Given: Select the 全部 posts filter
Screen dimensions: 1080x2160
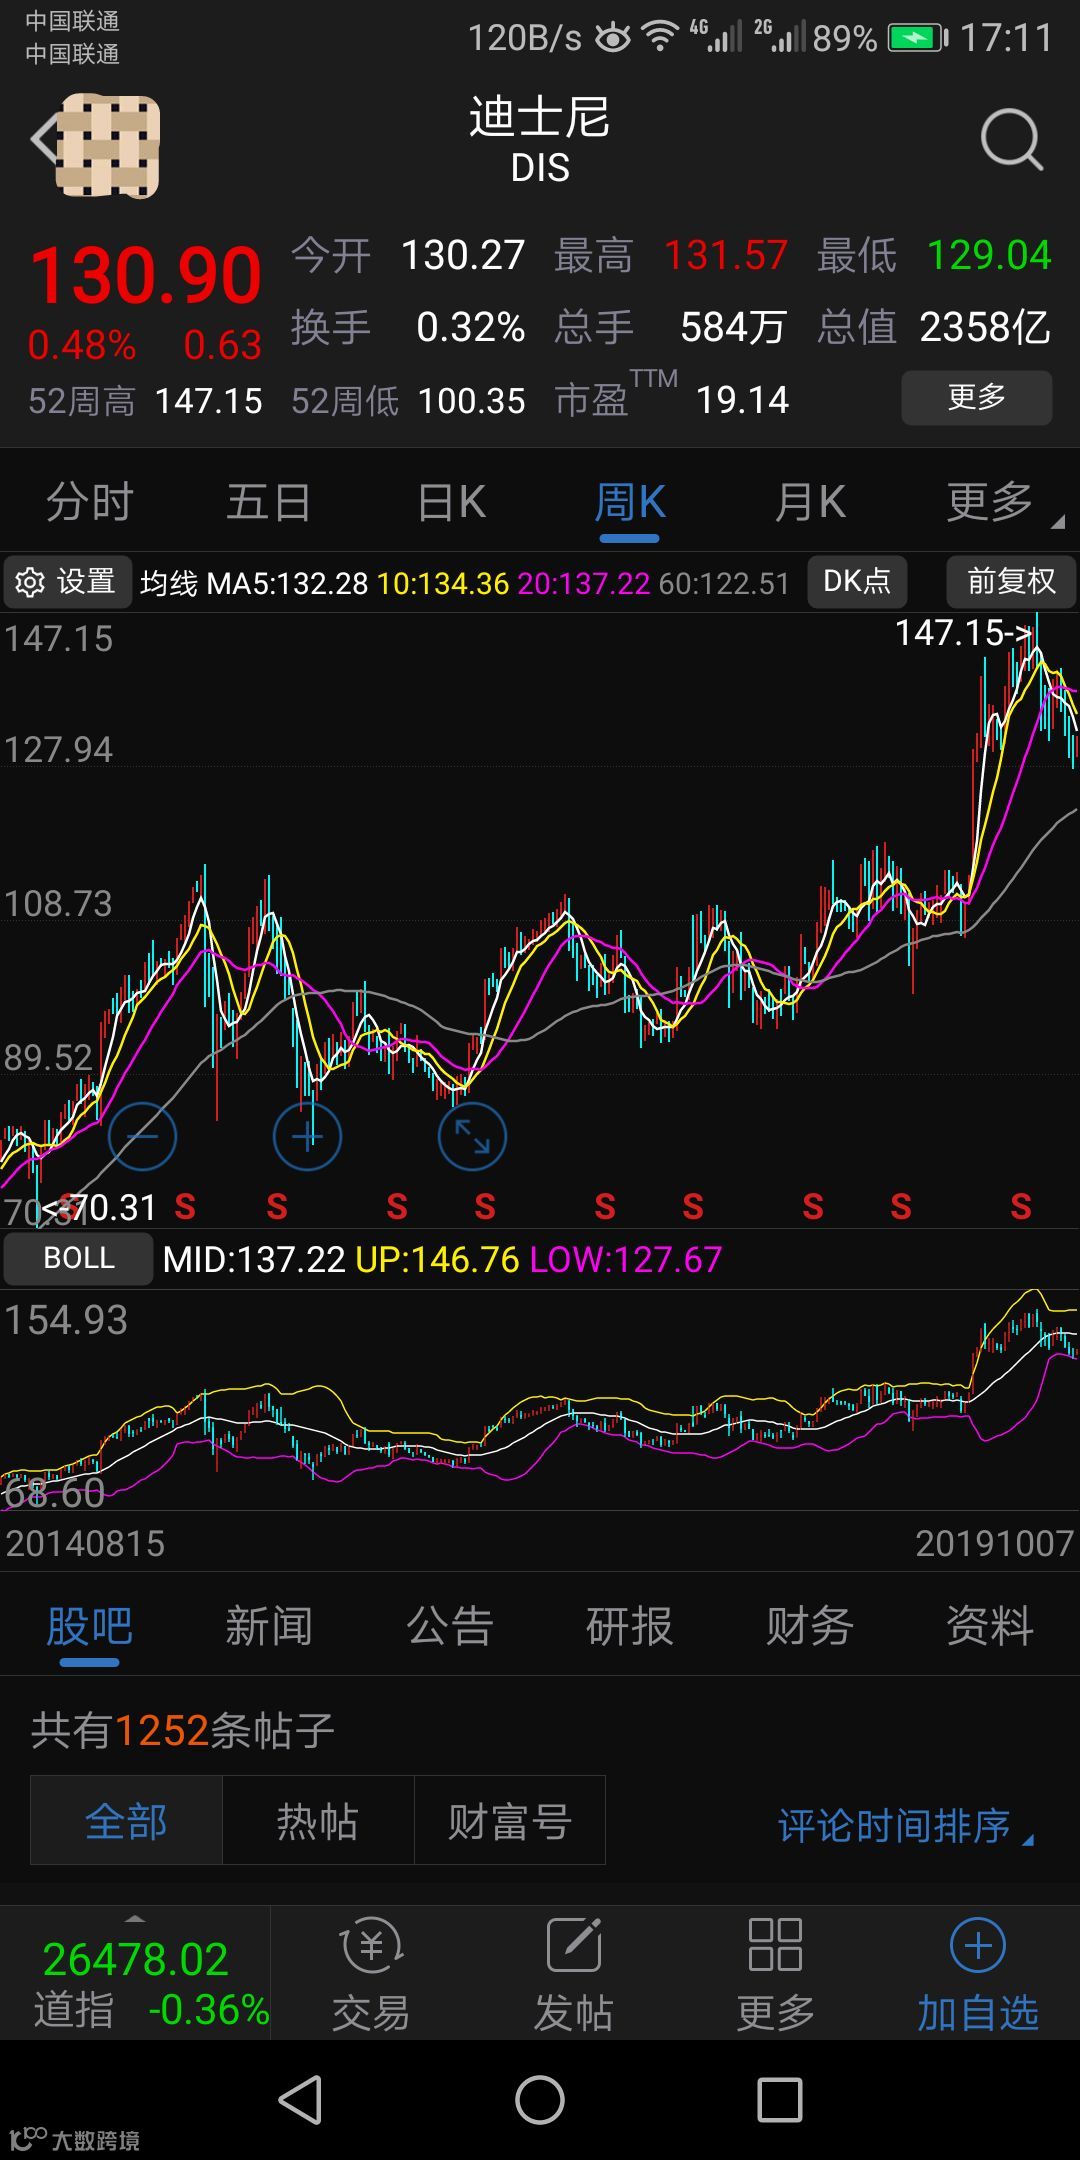Looking at the screenshot, I should [x=126, y=1821].
